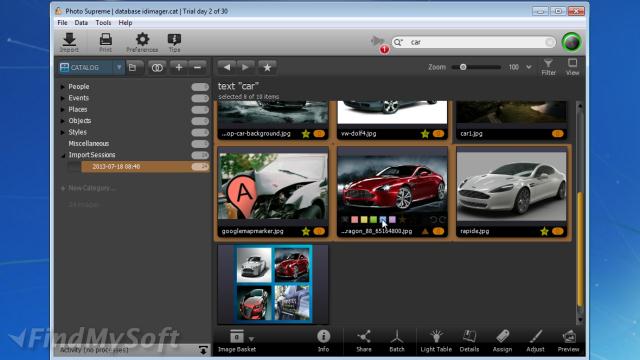Adjust the Zoom slider handle
The image size is (640, 360).
(463, 67)
